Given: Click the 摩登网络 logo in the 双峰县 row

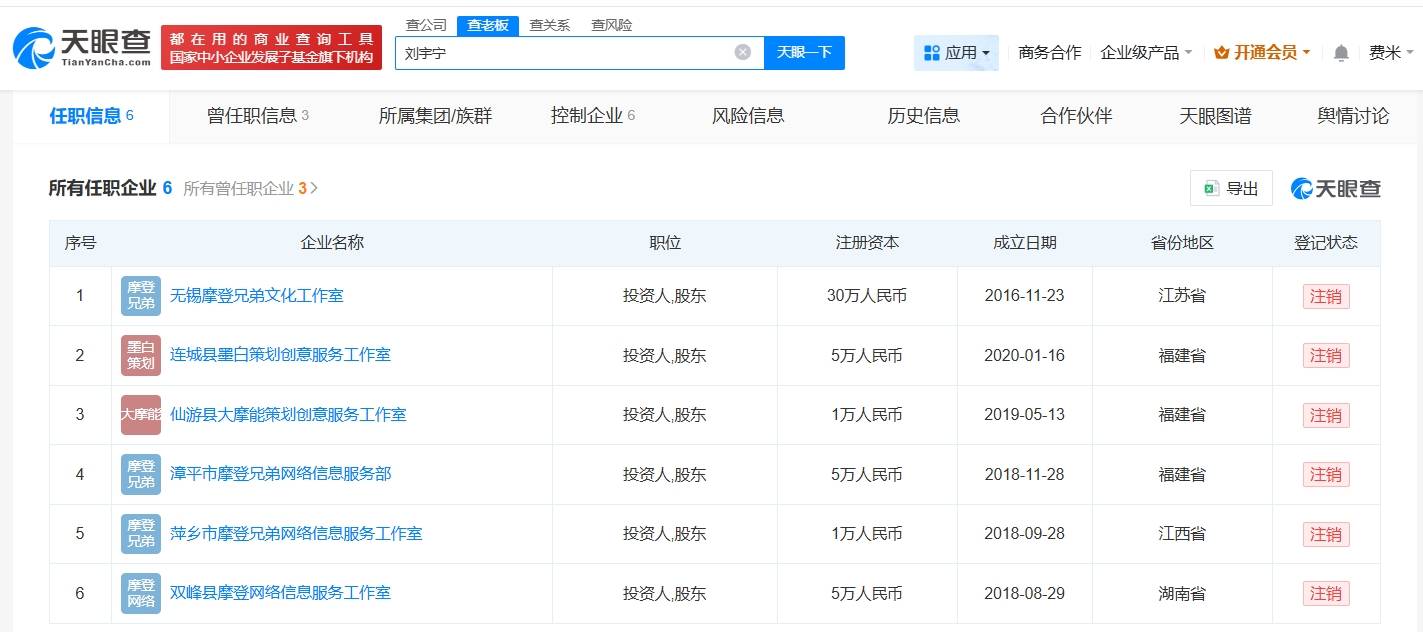Looking at the screenshot, I should (140, 592).
